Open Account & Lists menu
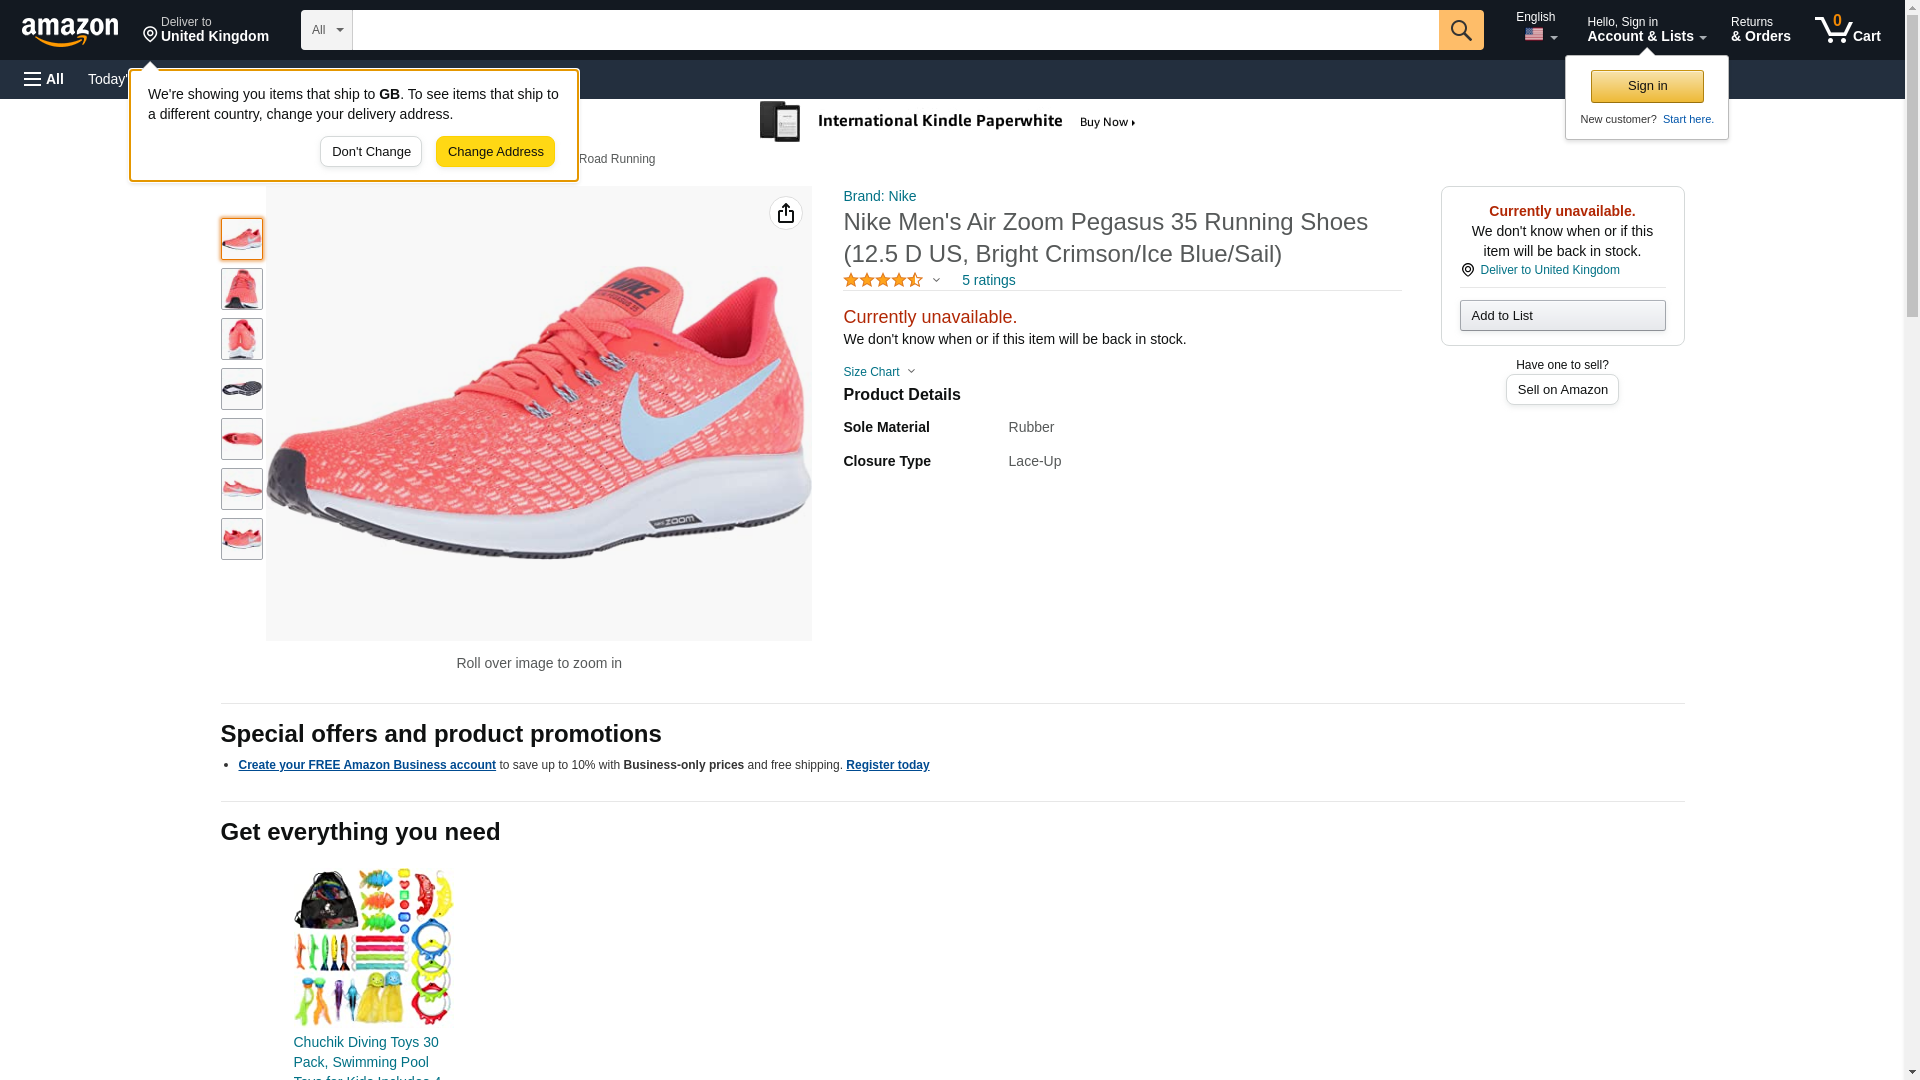The image size is (1920, 1080). coord(1646,29)
